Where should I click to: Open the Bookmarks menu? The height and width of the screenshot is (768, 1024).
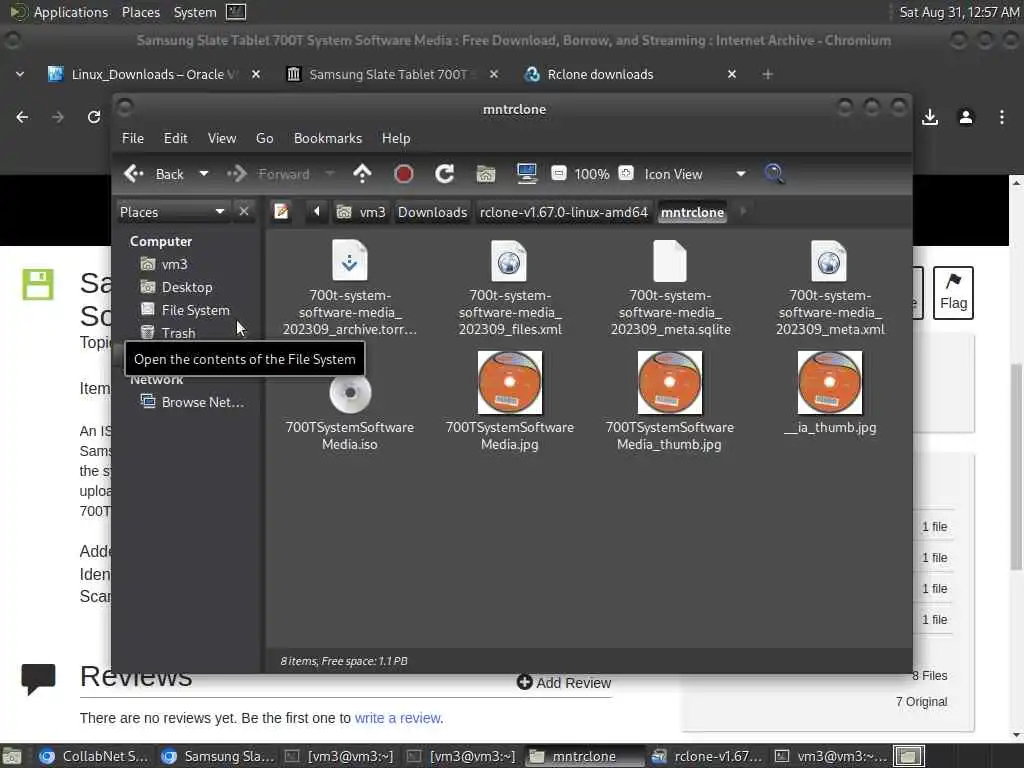pos(328,138)
